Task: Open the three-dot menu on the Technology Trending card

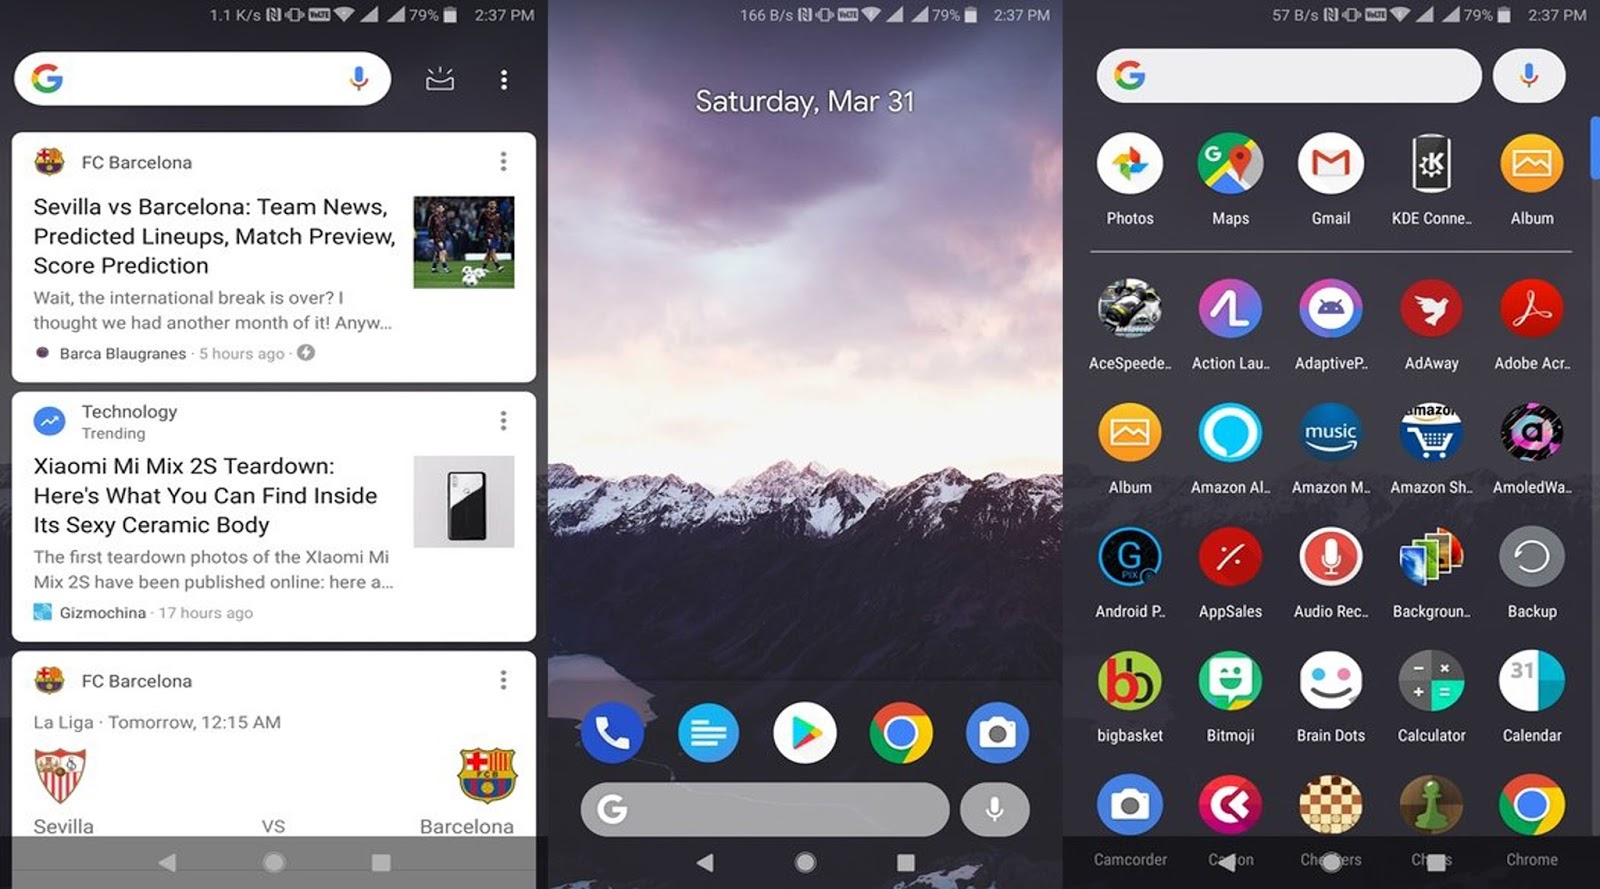Action: point(503,421)
